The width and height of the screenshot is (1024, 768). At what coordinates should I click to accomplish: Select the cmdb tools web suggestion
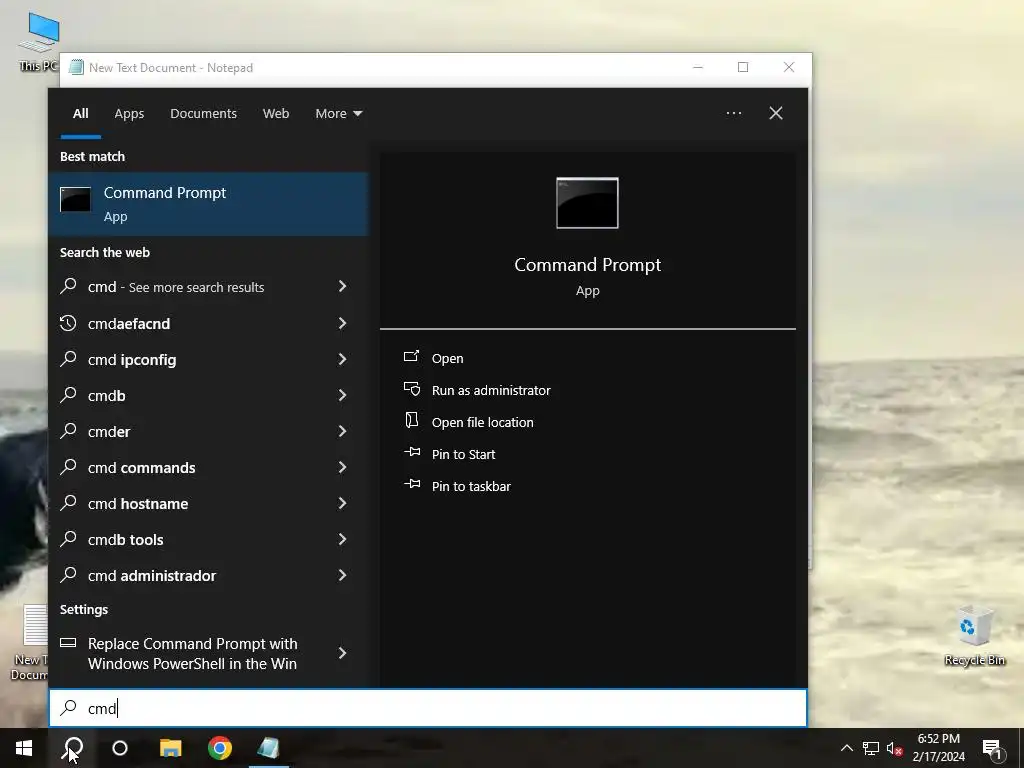tap(208, 539)
